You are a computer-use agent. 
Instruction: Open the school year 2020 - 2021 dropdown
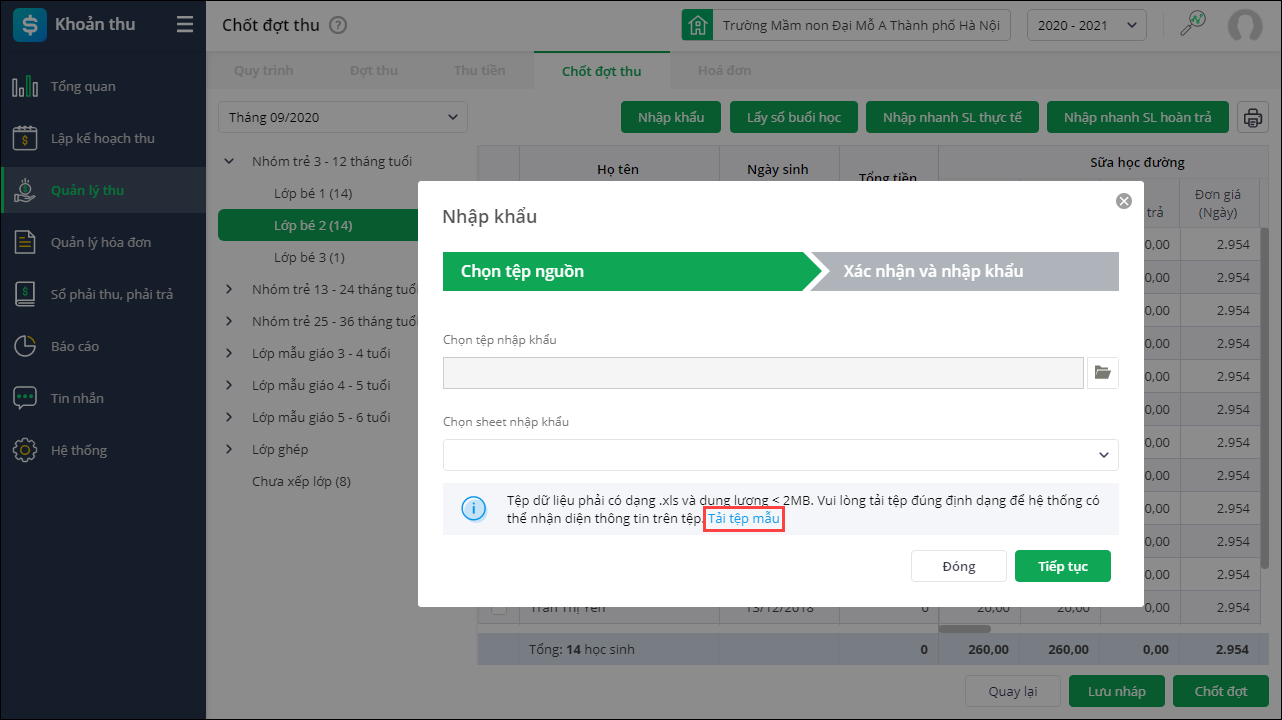1087,25
